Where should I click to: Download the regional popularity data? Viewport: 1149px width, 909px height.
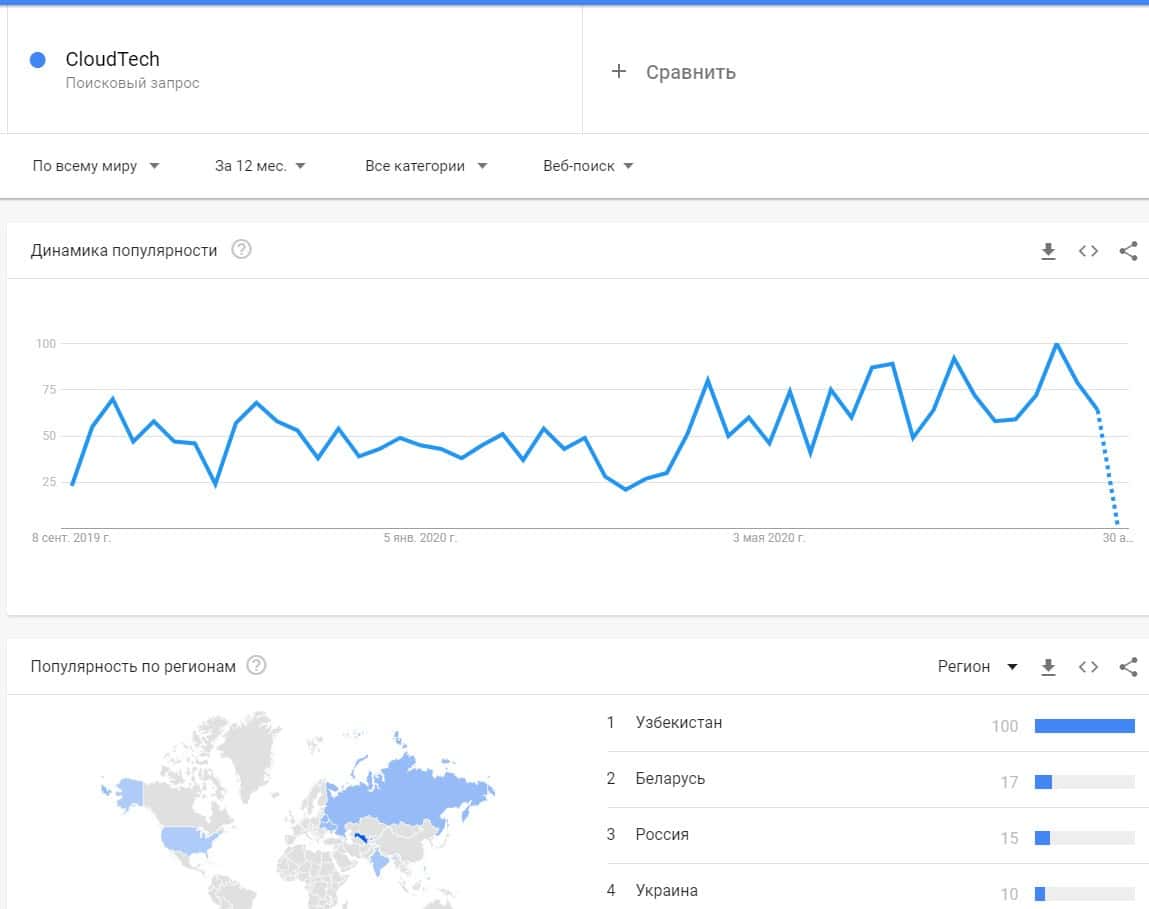point(1048,667)
